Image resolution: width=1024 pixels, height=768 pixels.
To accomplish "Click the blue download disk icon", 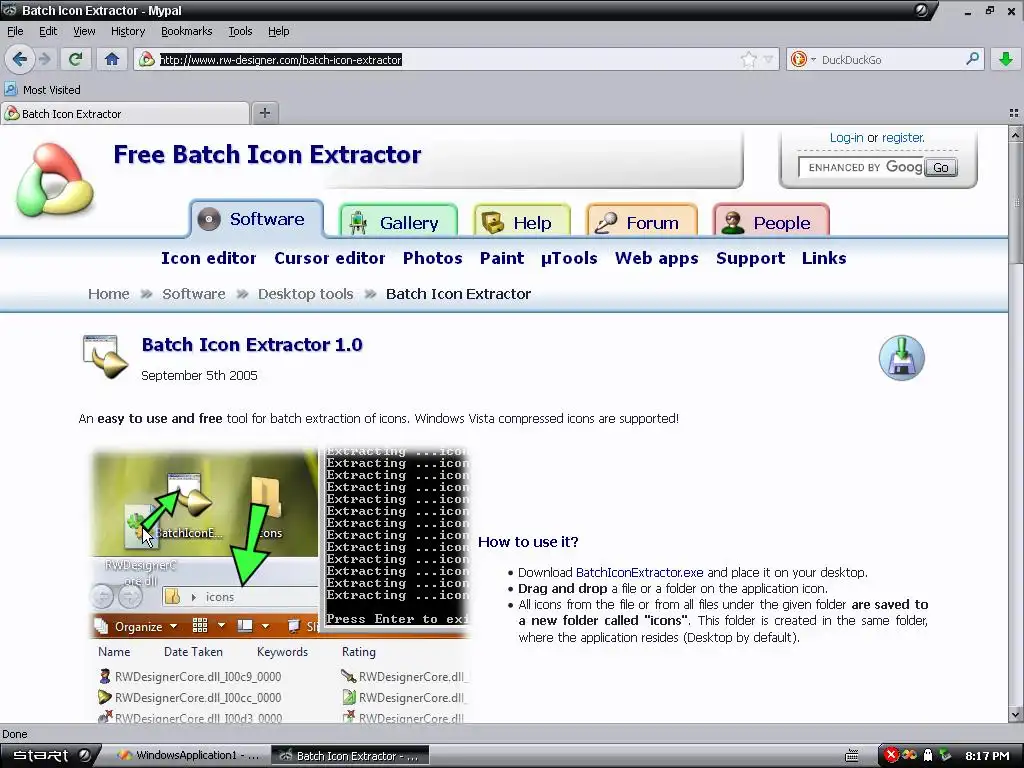I will (901, 357).
